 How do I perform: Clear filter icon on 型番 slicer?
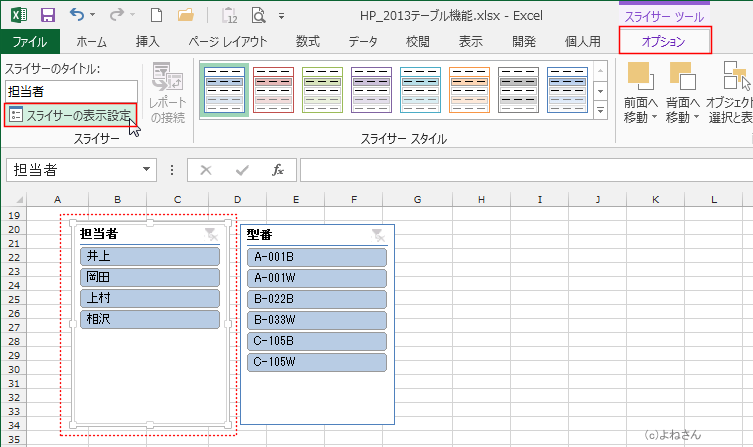[x=378, y=235]
